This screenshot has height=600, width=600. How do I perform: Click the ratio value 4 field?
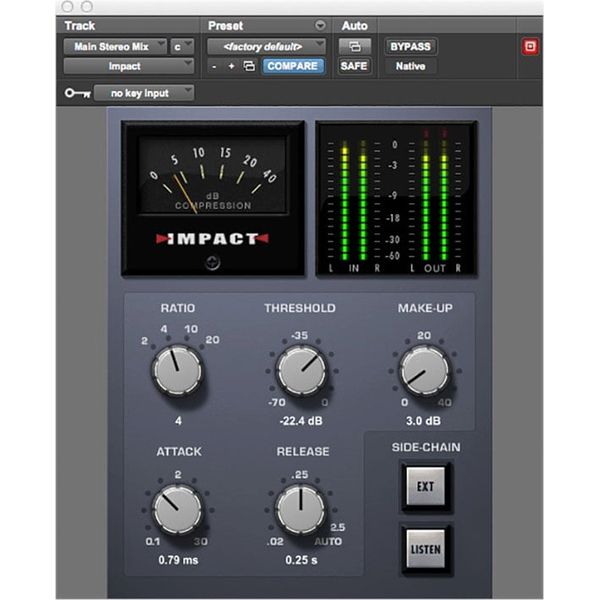point(178,421)
